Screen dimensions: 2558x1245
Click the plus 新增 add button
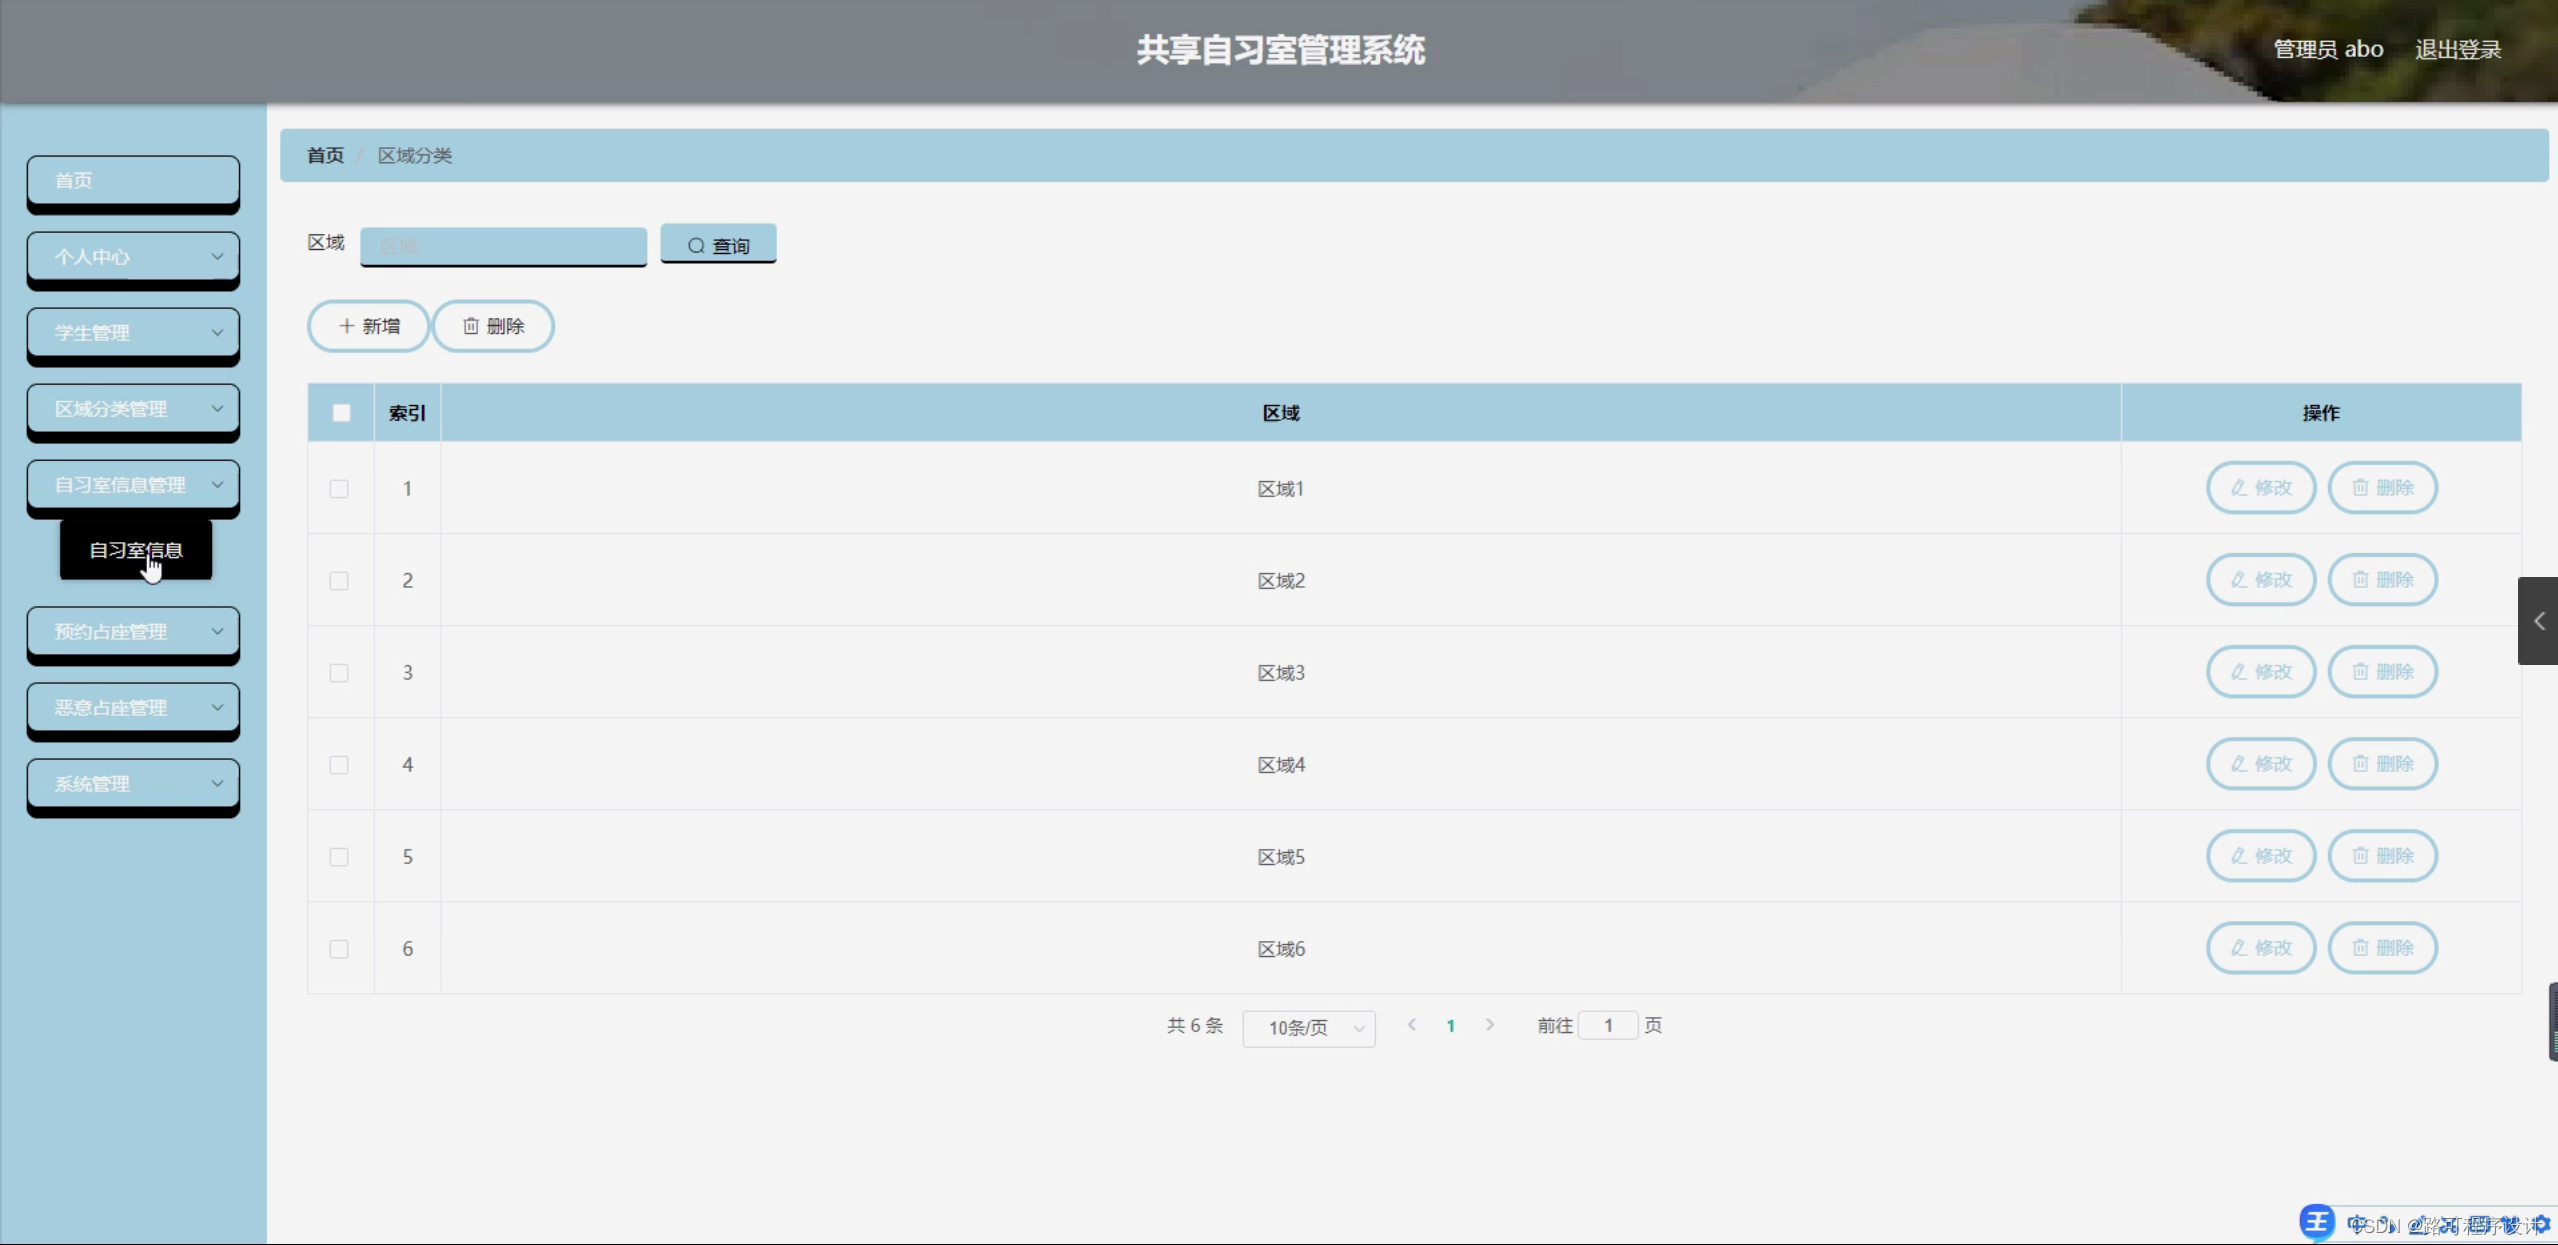[x=369, y=326]
